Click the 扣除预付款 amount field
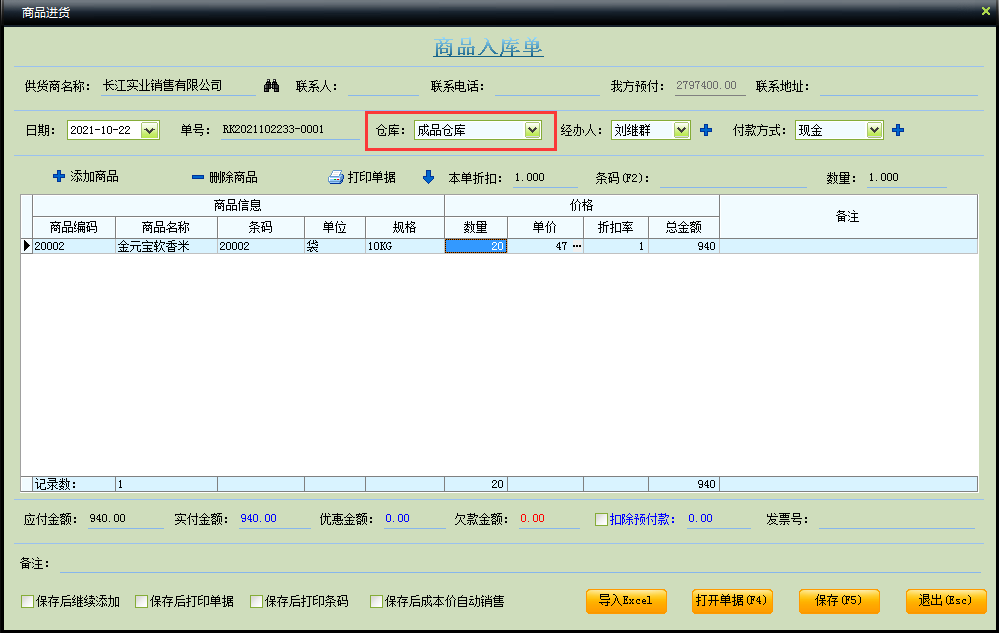This screenshot has width=999, height=633. pos(719,519)
